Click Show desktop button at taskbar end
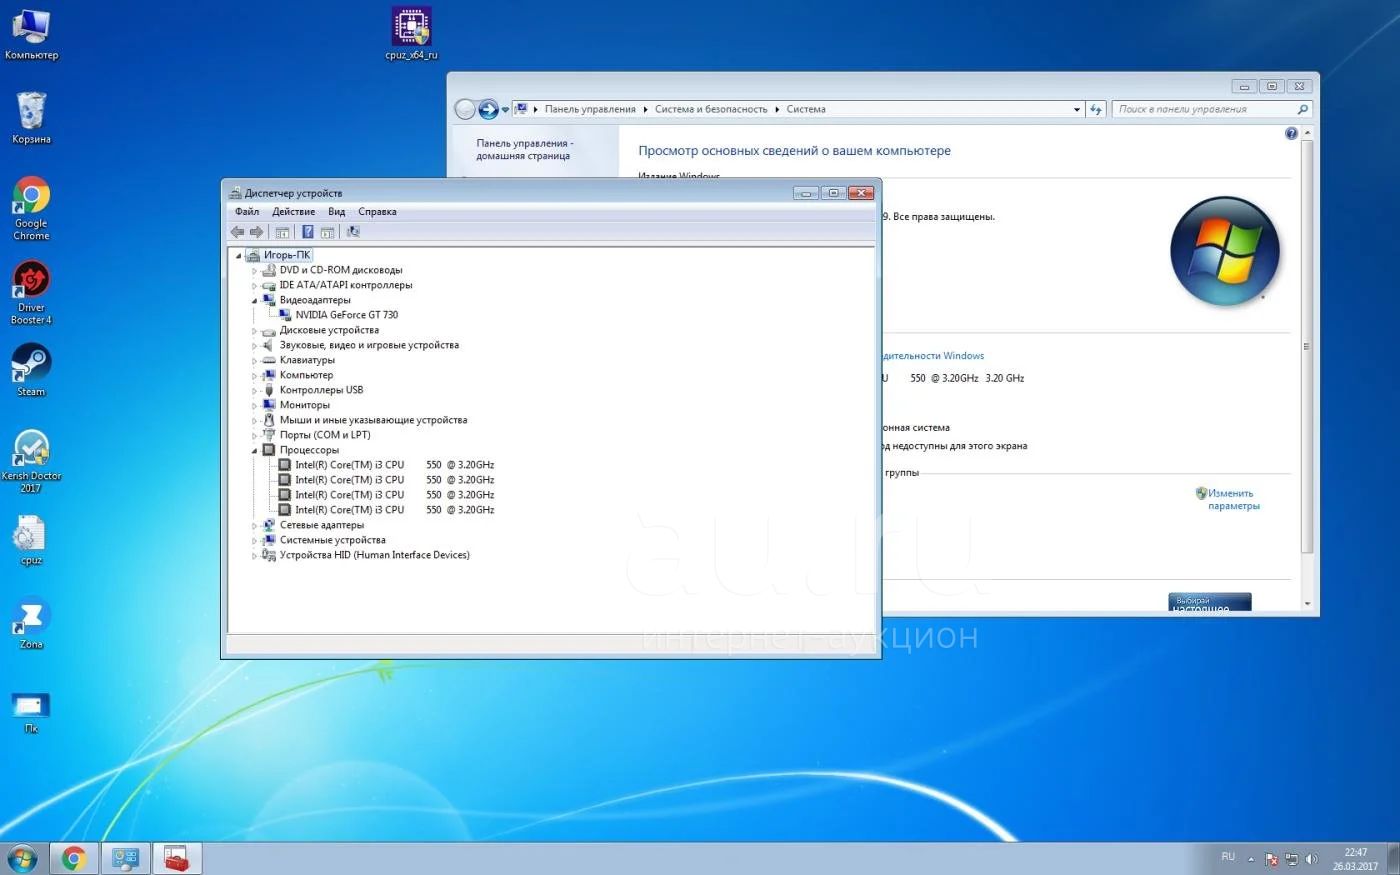Image resolution: width=1400 pixels, height=875 pixels. tap(1393, 859)
